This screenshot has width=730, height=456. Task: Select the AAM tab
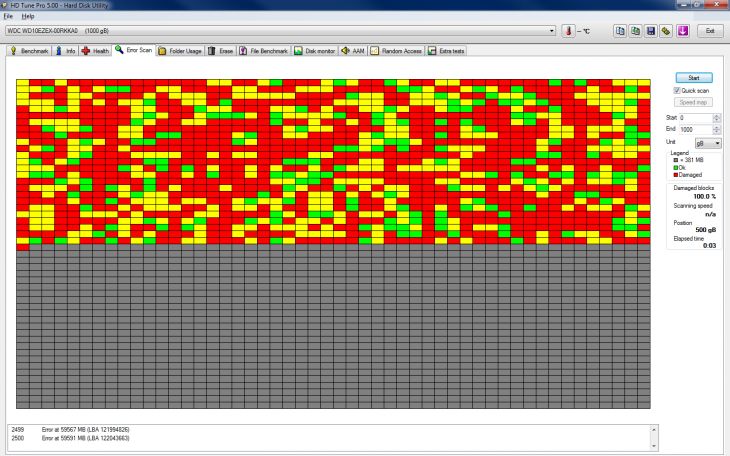353,51
